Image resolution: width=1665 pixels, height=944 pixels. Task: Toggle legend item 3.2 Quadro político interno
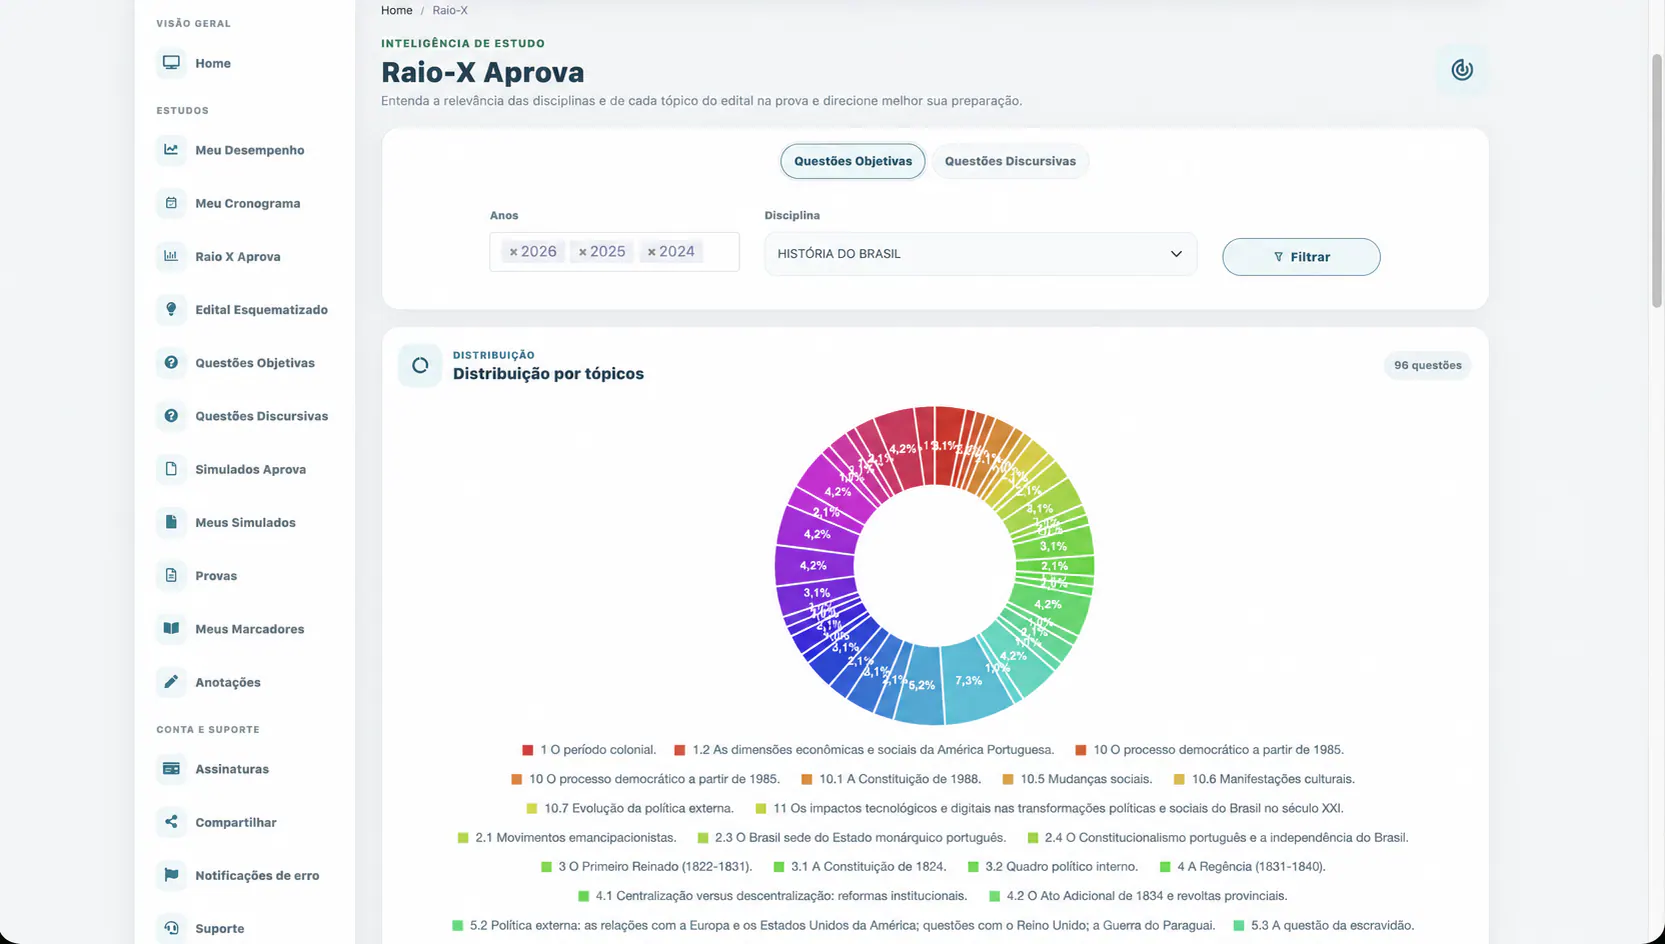pos(1052,867)
